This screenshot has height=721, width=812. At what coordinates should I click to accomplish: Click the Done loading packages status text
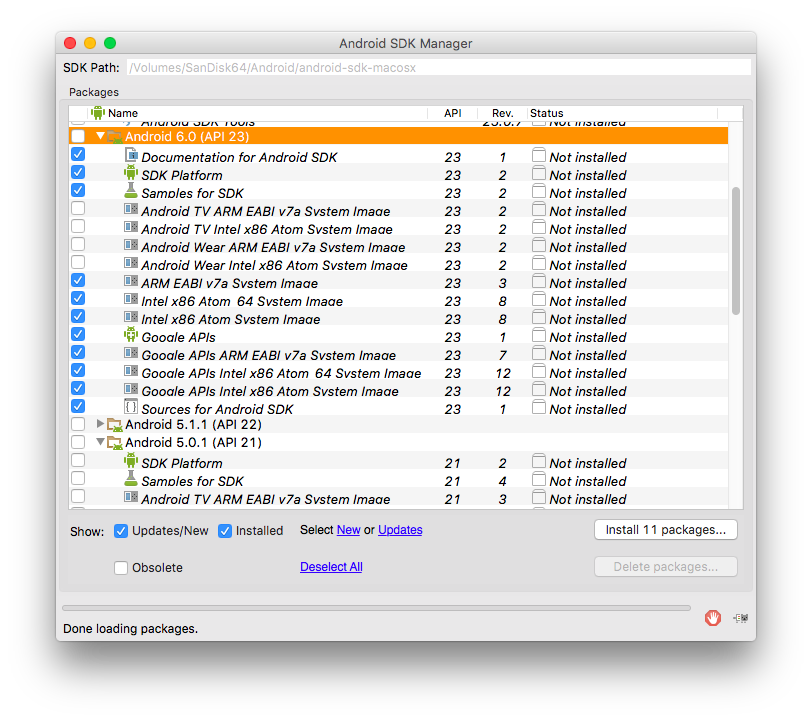[130, 628]
